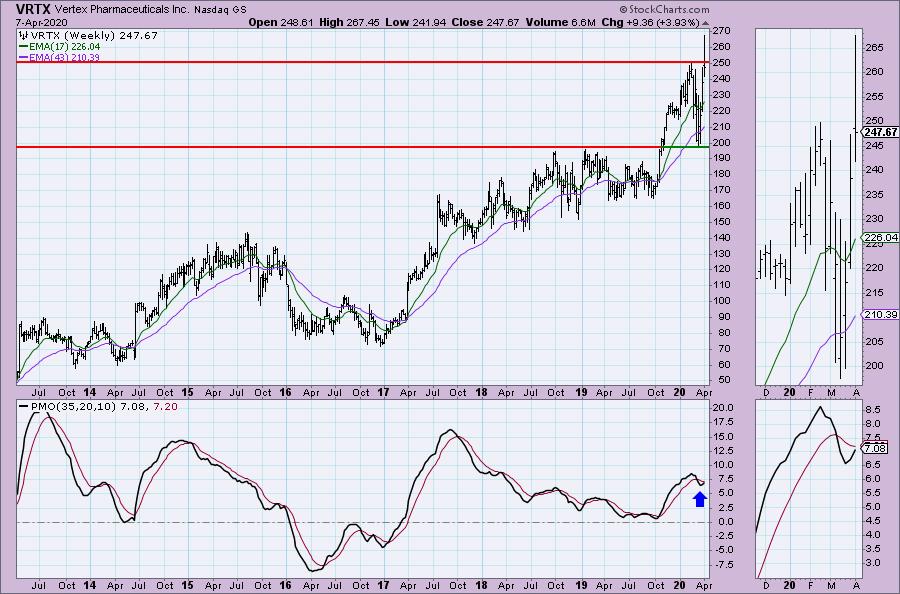Click the 8.5 axis label on PMO zoom panel

[872, 409]
